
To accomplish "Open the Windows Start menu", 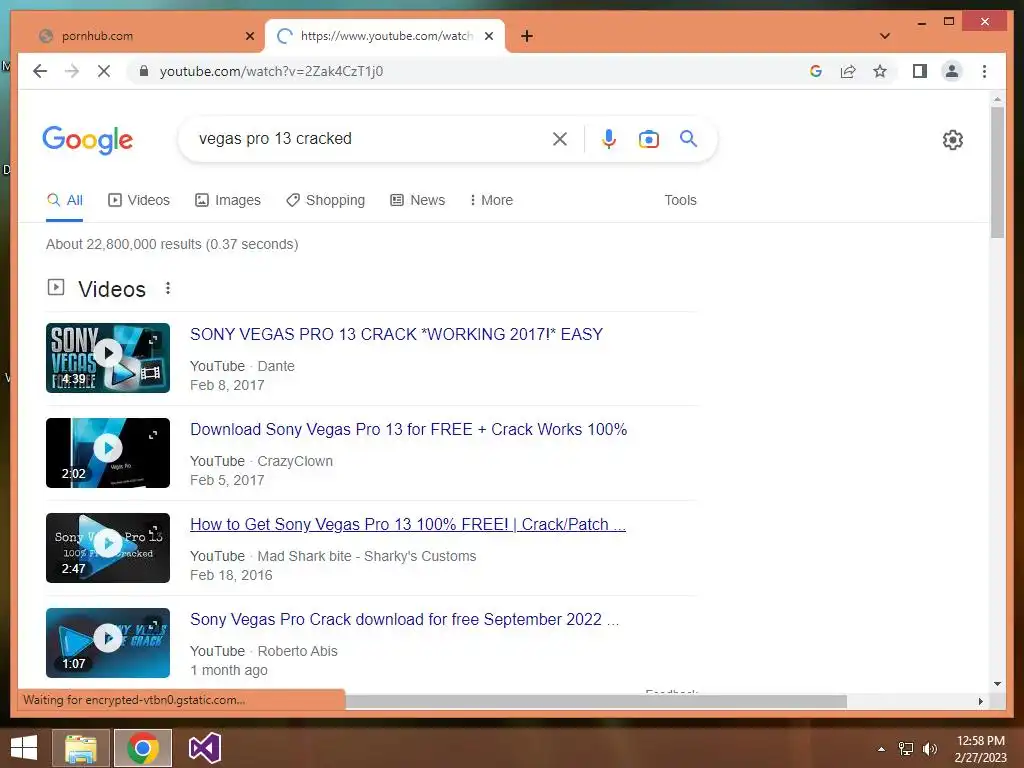I will [x=24, y=748].
